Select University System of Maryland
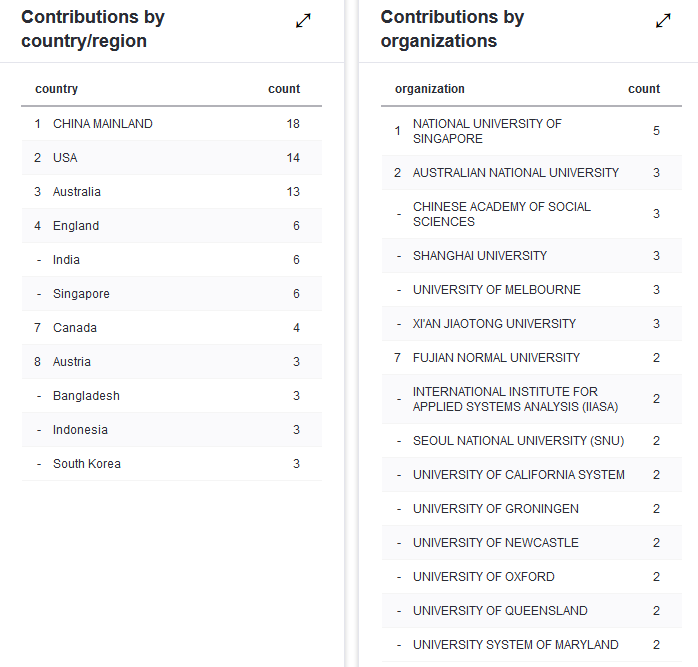Screen dimensions: 698x667 (516, 645)
